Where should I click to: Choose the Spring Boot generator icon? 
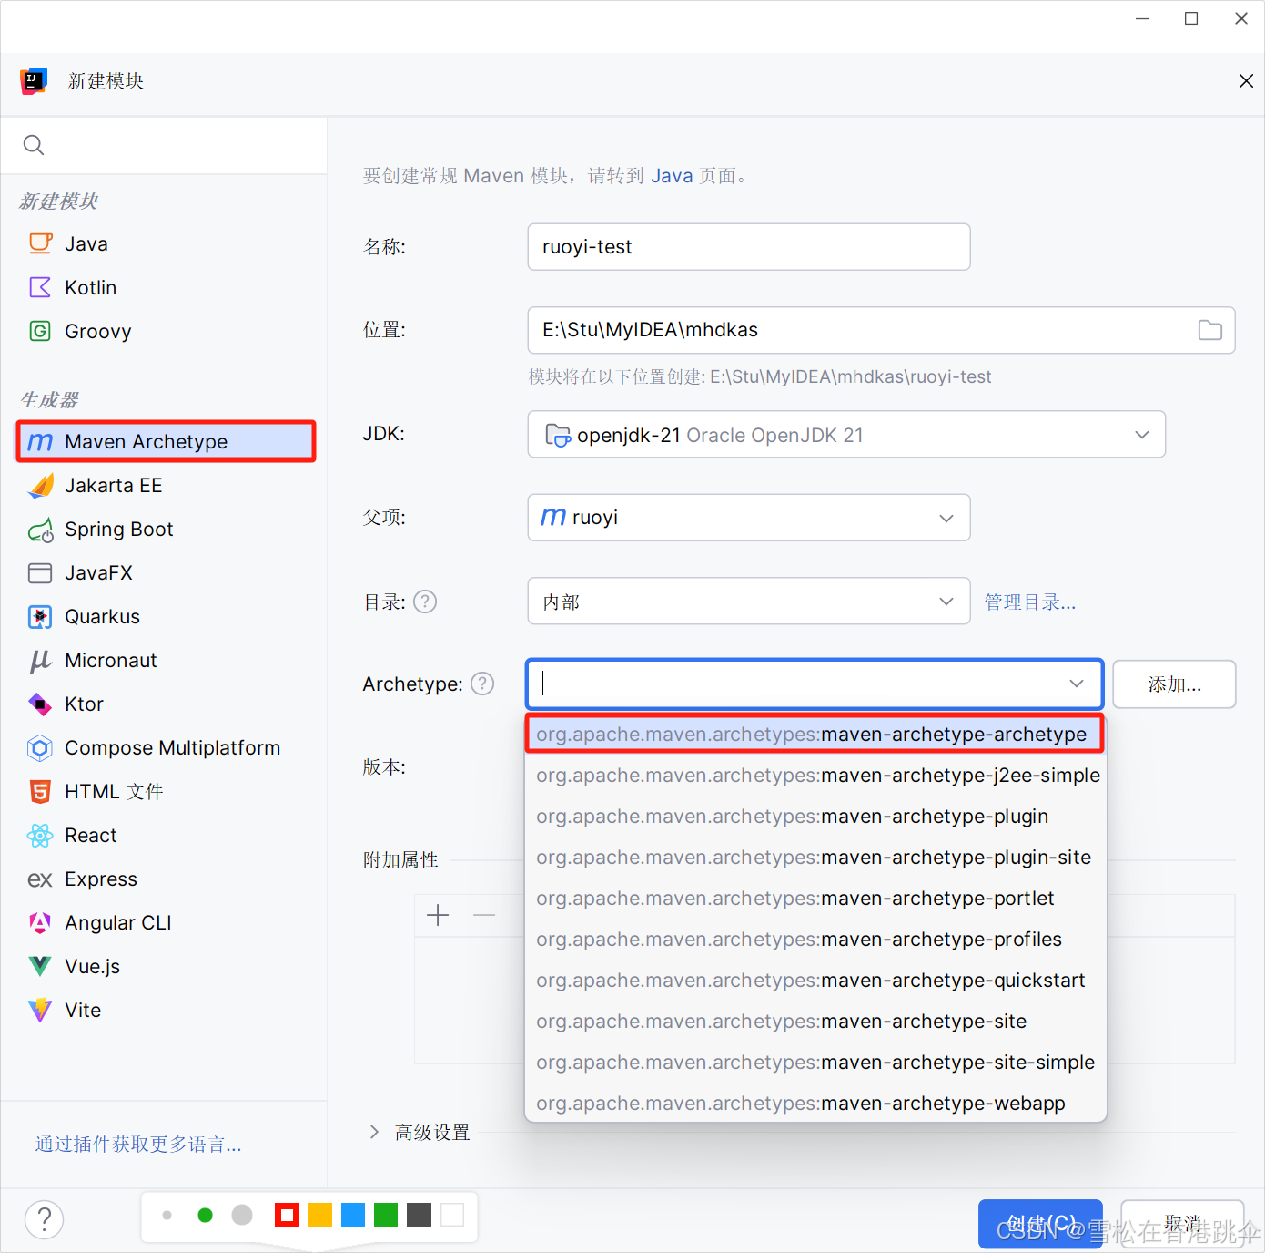click(40, 530)
